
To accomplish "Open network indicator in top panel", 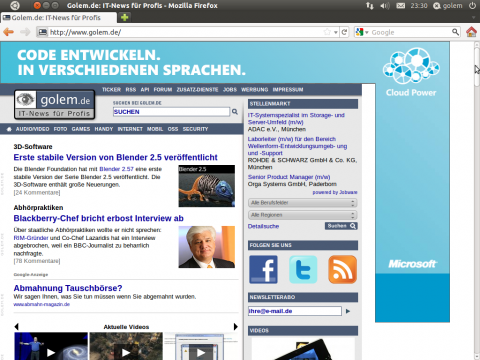I will (370, 6).
